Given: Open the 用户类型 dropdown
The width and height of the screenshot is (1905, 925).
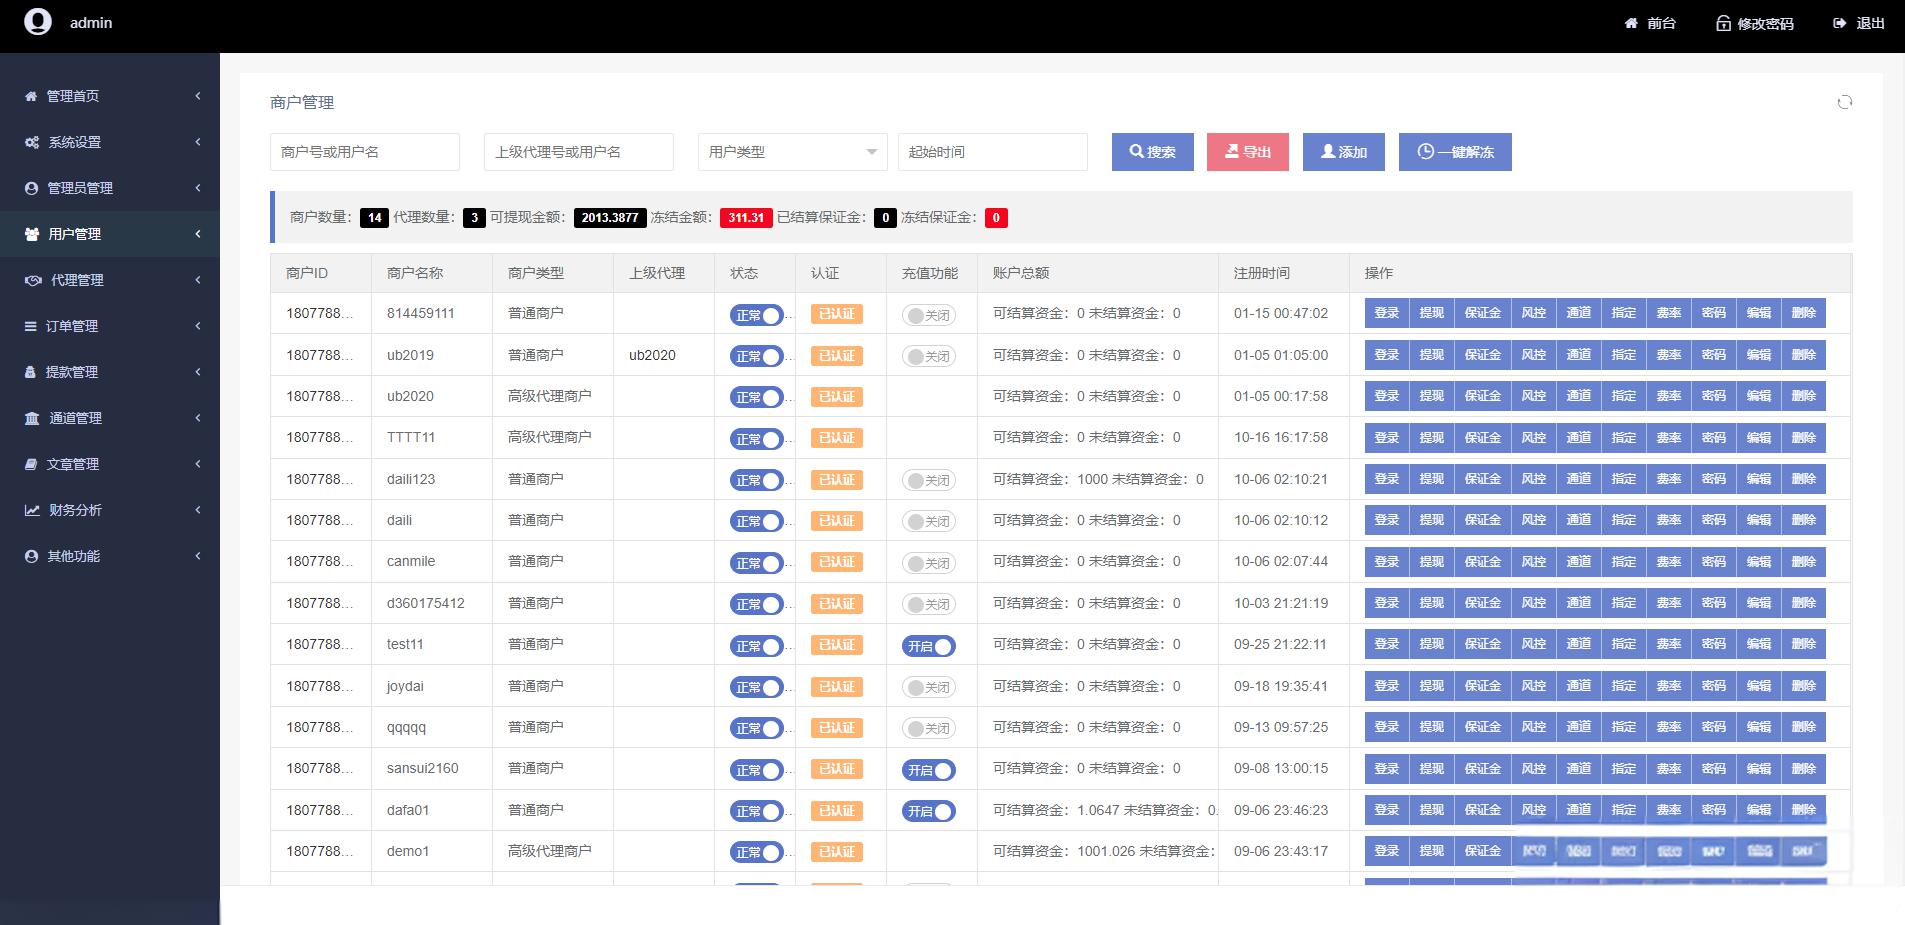Looking at the screenshot, I should click(792, 152).
